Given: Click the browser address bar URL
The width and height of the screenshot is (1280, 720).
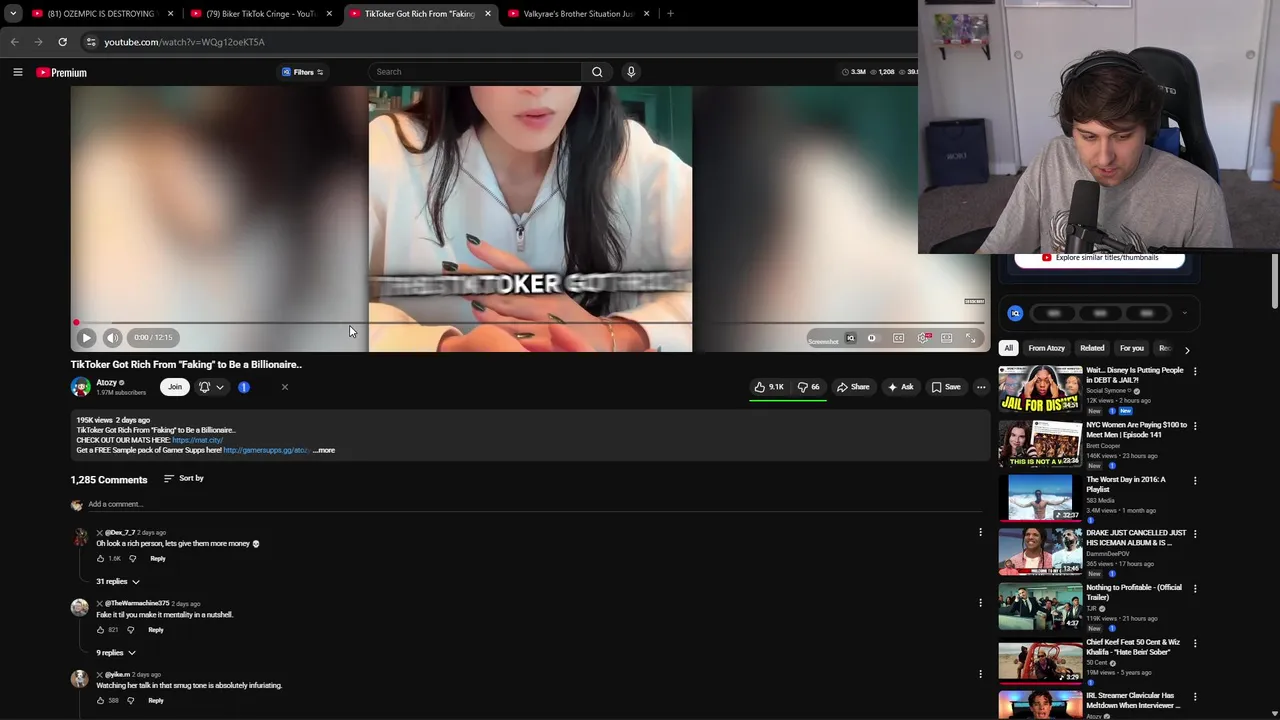Looking at the screenshot, I should [184, 42].
